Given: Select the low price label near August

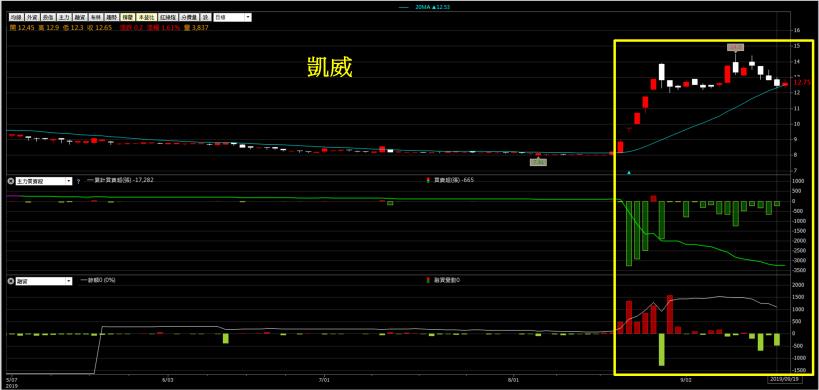Looking at the screenshot, I should [538, 162].
